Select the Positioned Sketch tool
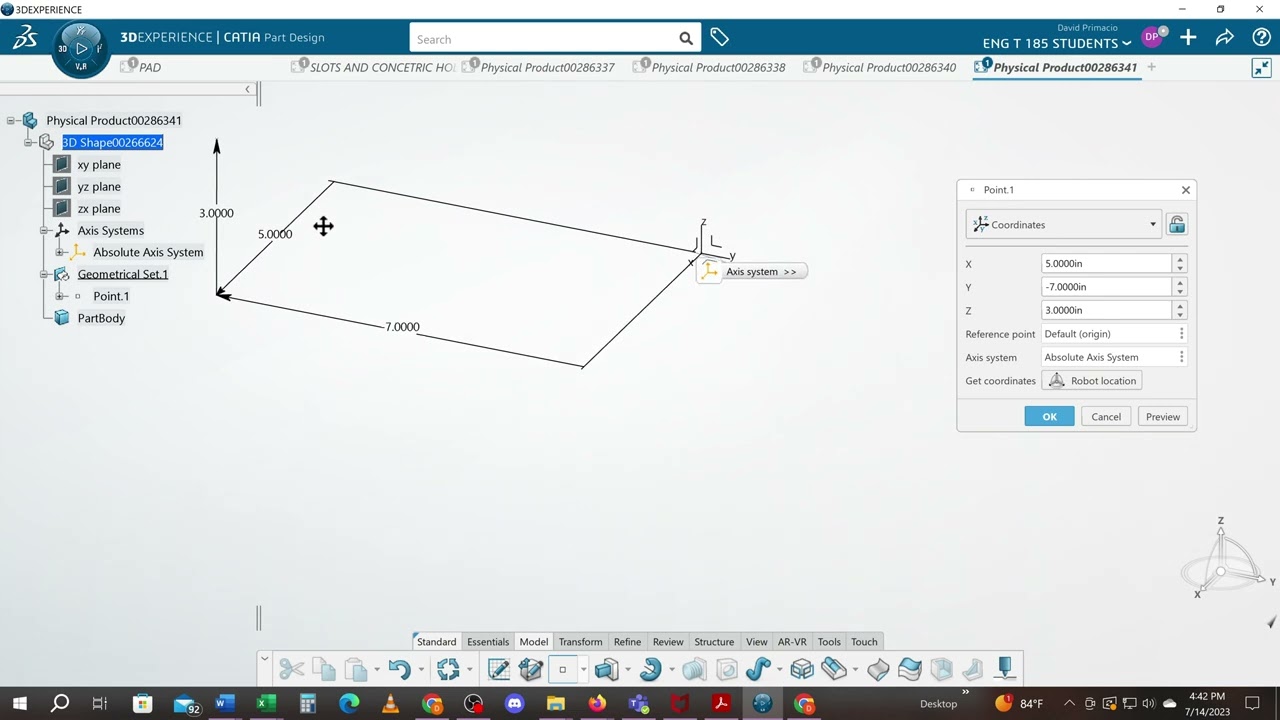The width and height of the screenshot is (1280, 720). tap(498, 669)
